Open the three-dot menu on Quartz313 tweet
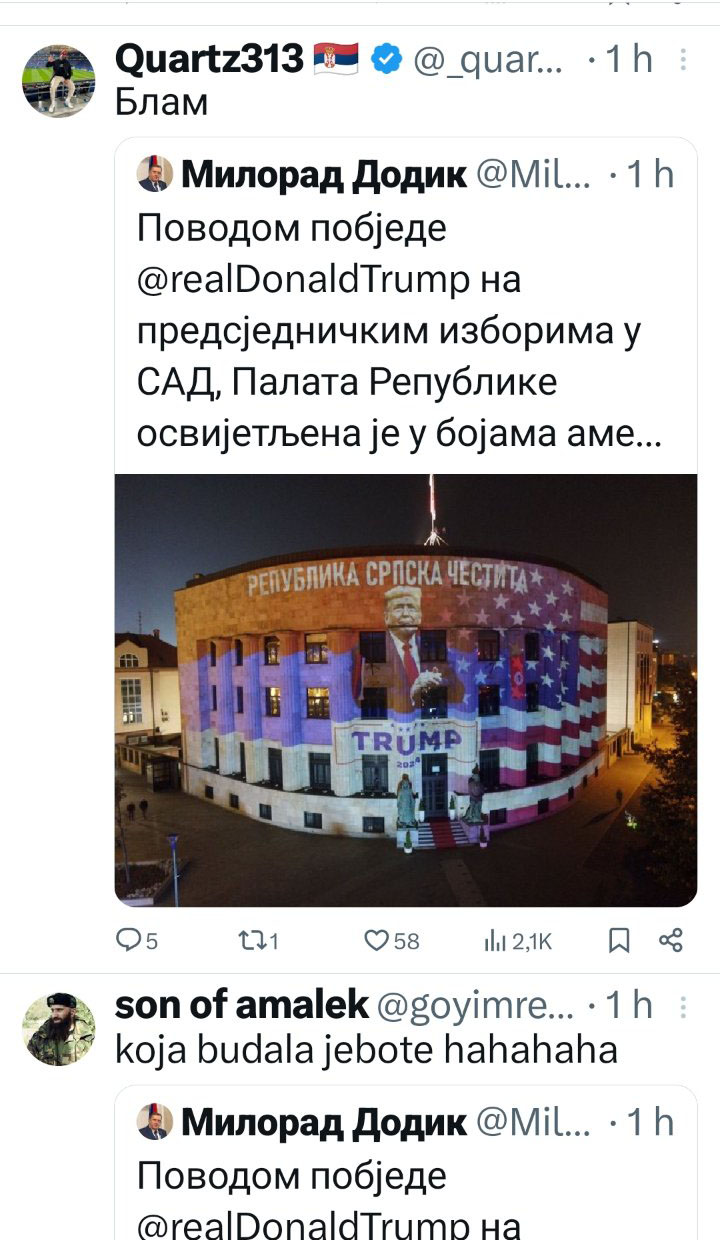Image resolution: width=720 pixels, height=1240 pixels. tap(684, 60)
